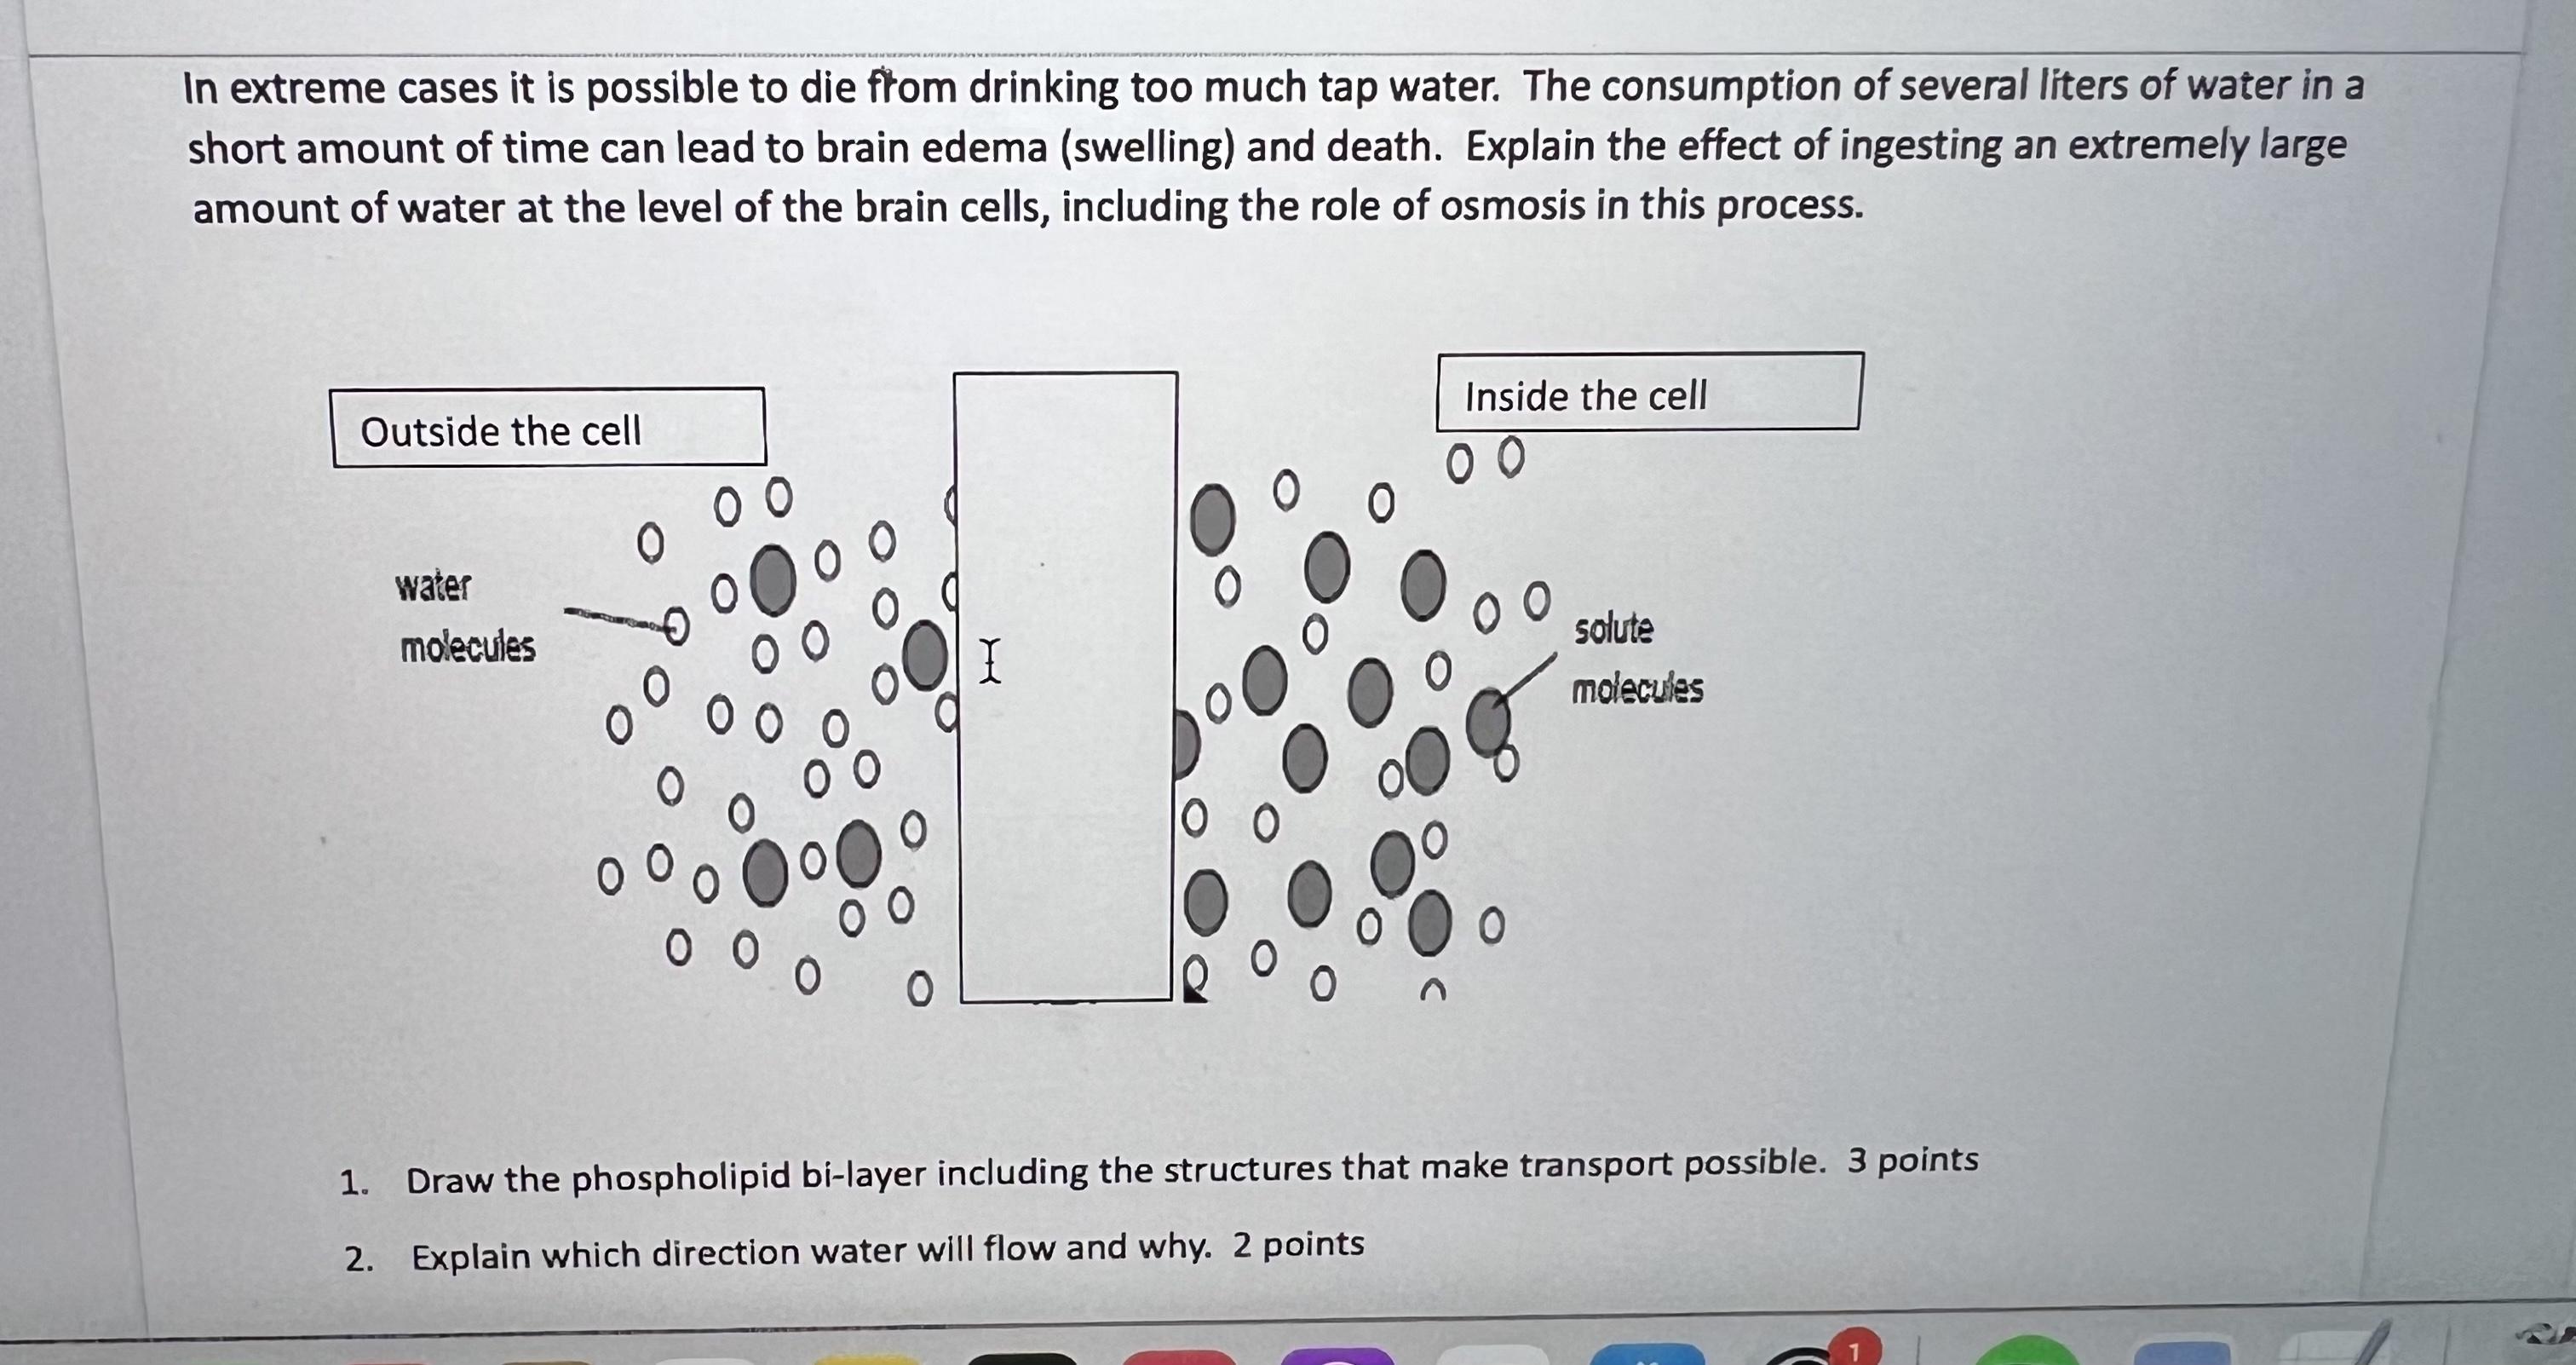Image resolution: width=2576 pixels, height=1365 pixels.
Task: Select the 'Outside the cell' text box
Action: tap(548, 429)
